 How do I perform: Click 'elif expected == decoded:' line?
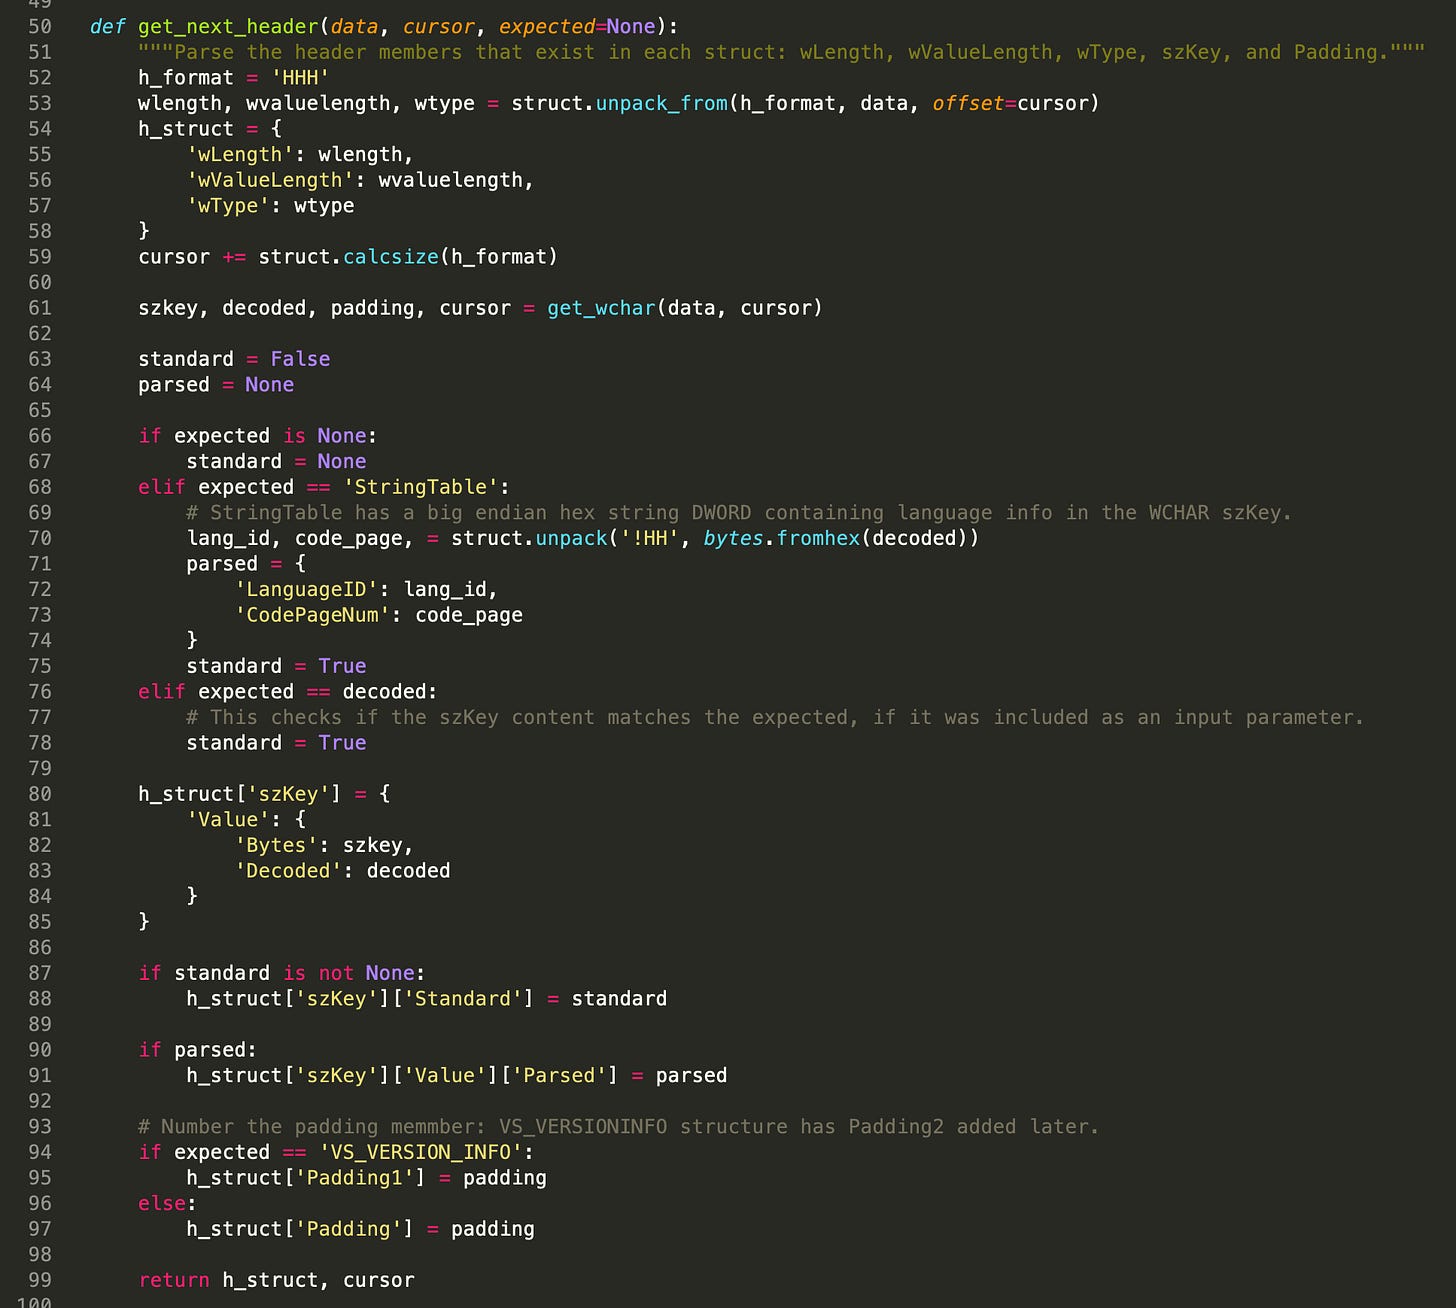pyautogui.click(x=288, y=692)
